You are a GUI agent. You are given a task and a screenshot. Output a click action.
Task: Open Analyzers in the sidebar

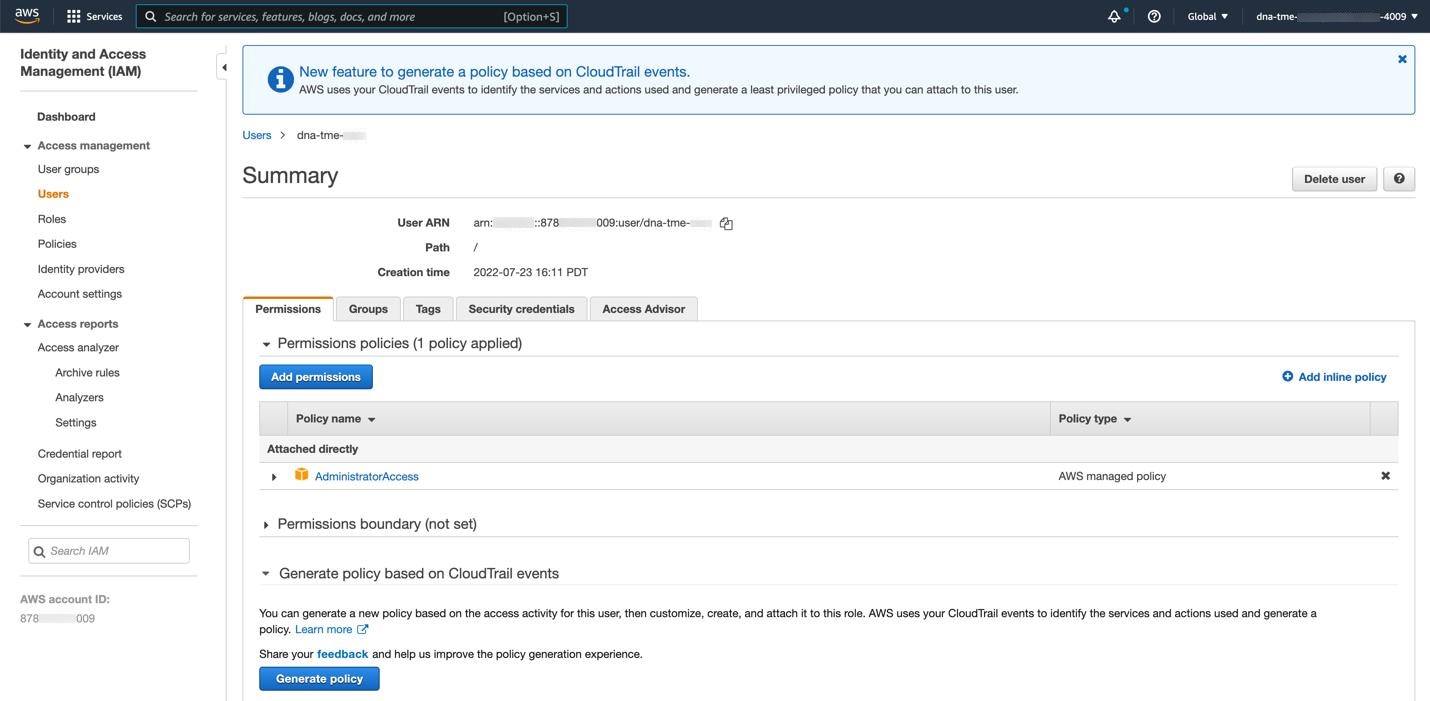pyautogui.click(x=79, y=398)
